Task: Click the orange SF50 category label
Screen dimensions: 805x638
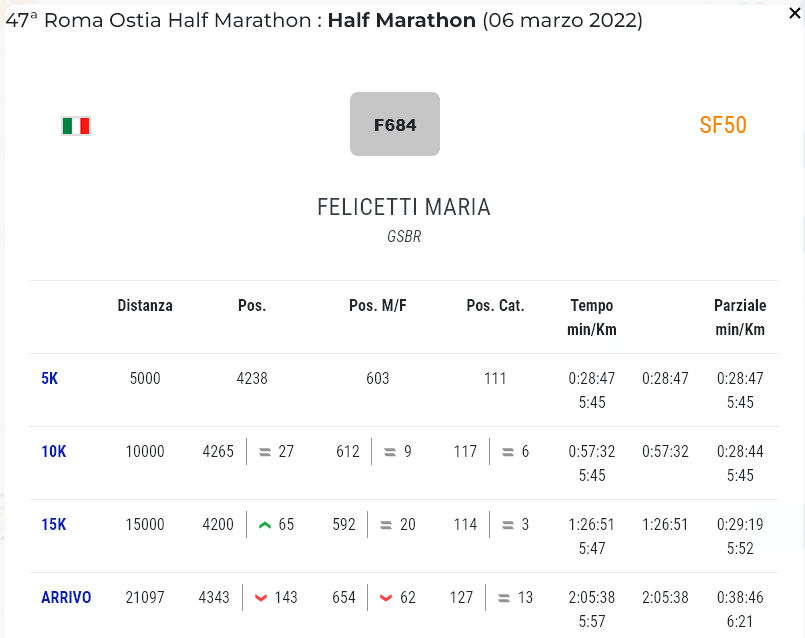Action: pos(723,125)
